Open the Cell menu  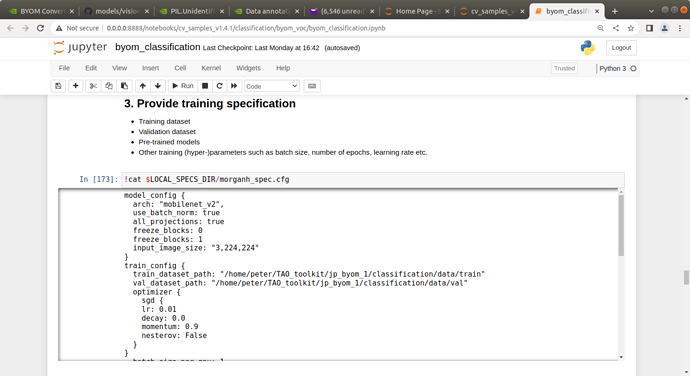(x=180, y=68)
